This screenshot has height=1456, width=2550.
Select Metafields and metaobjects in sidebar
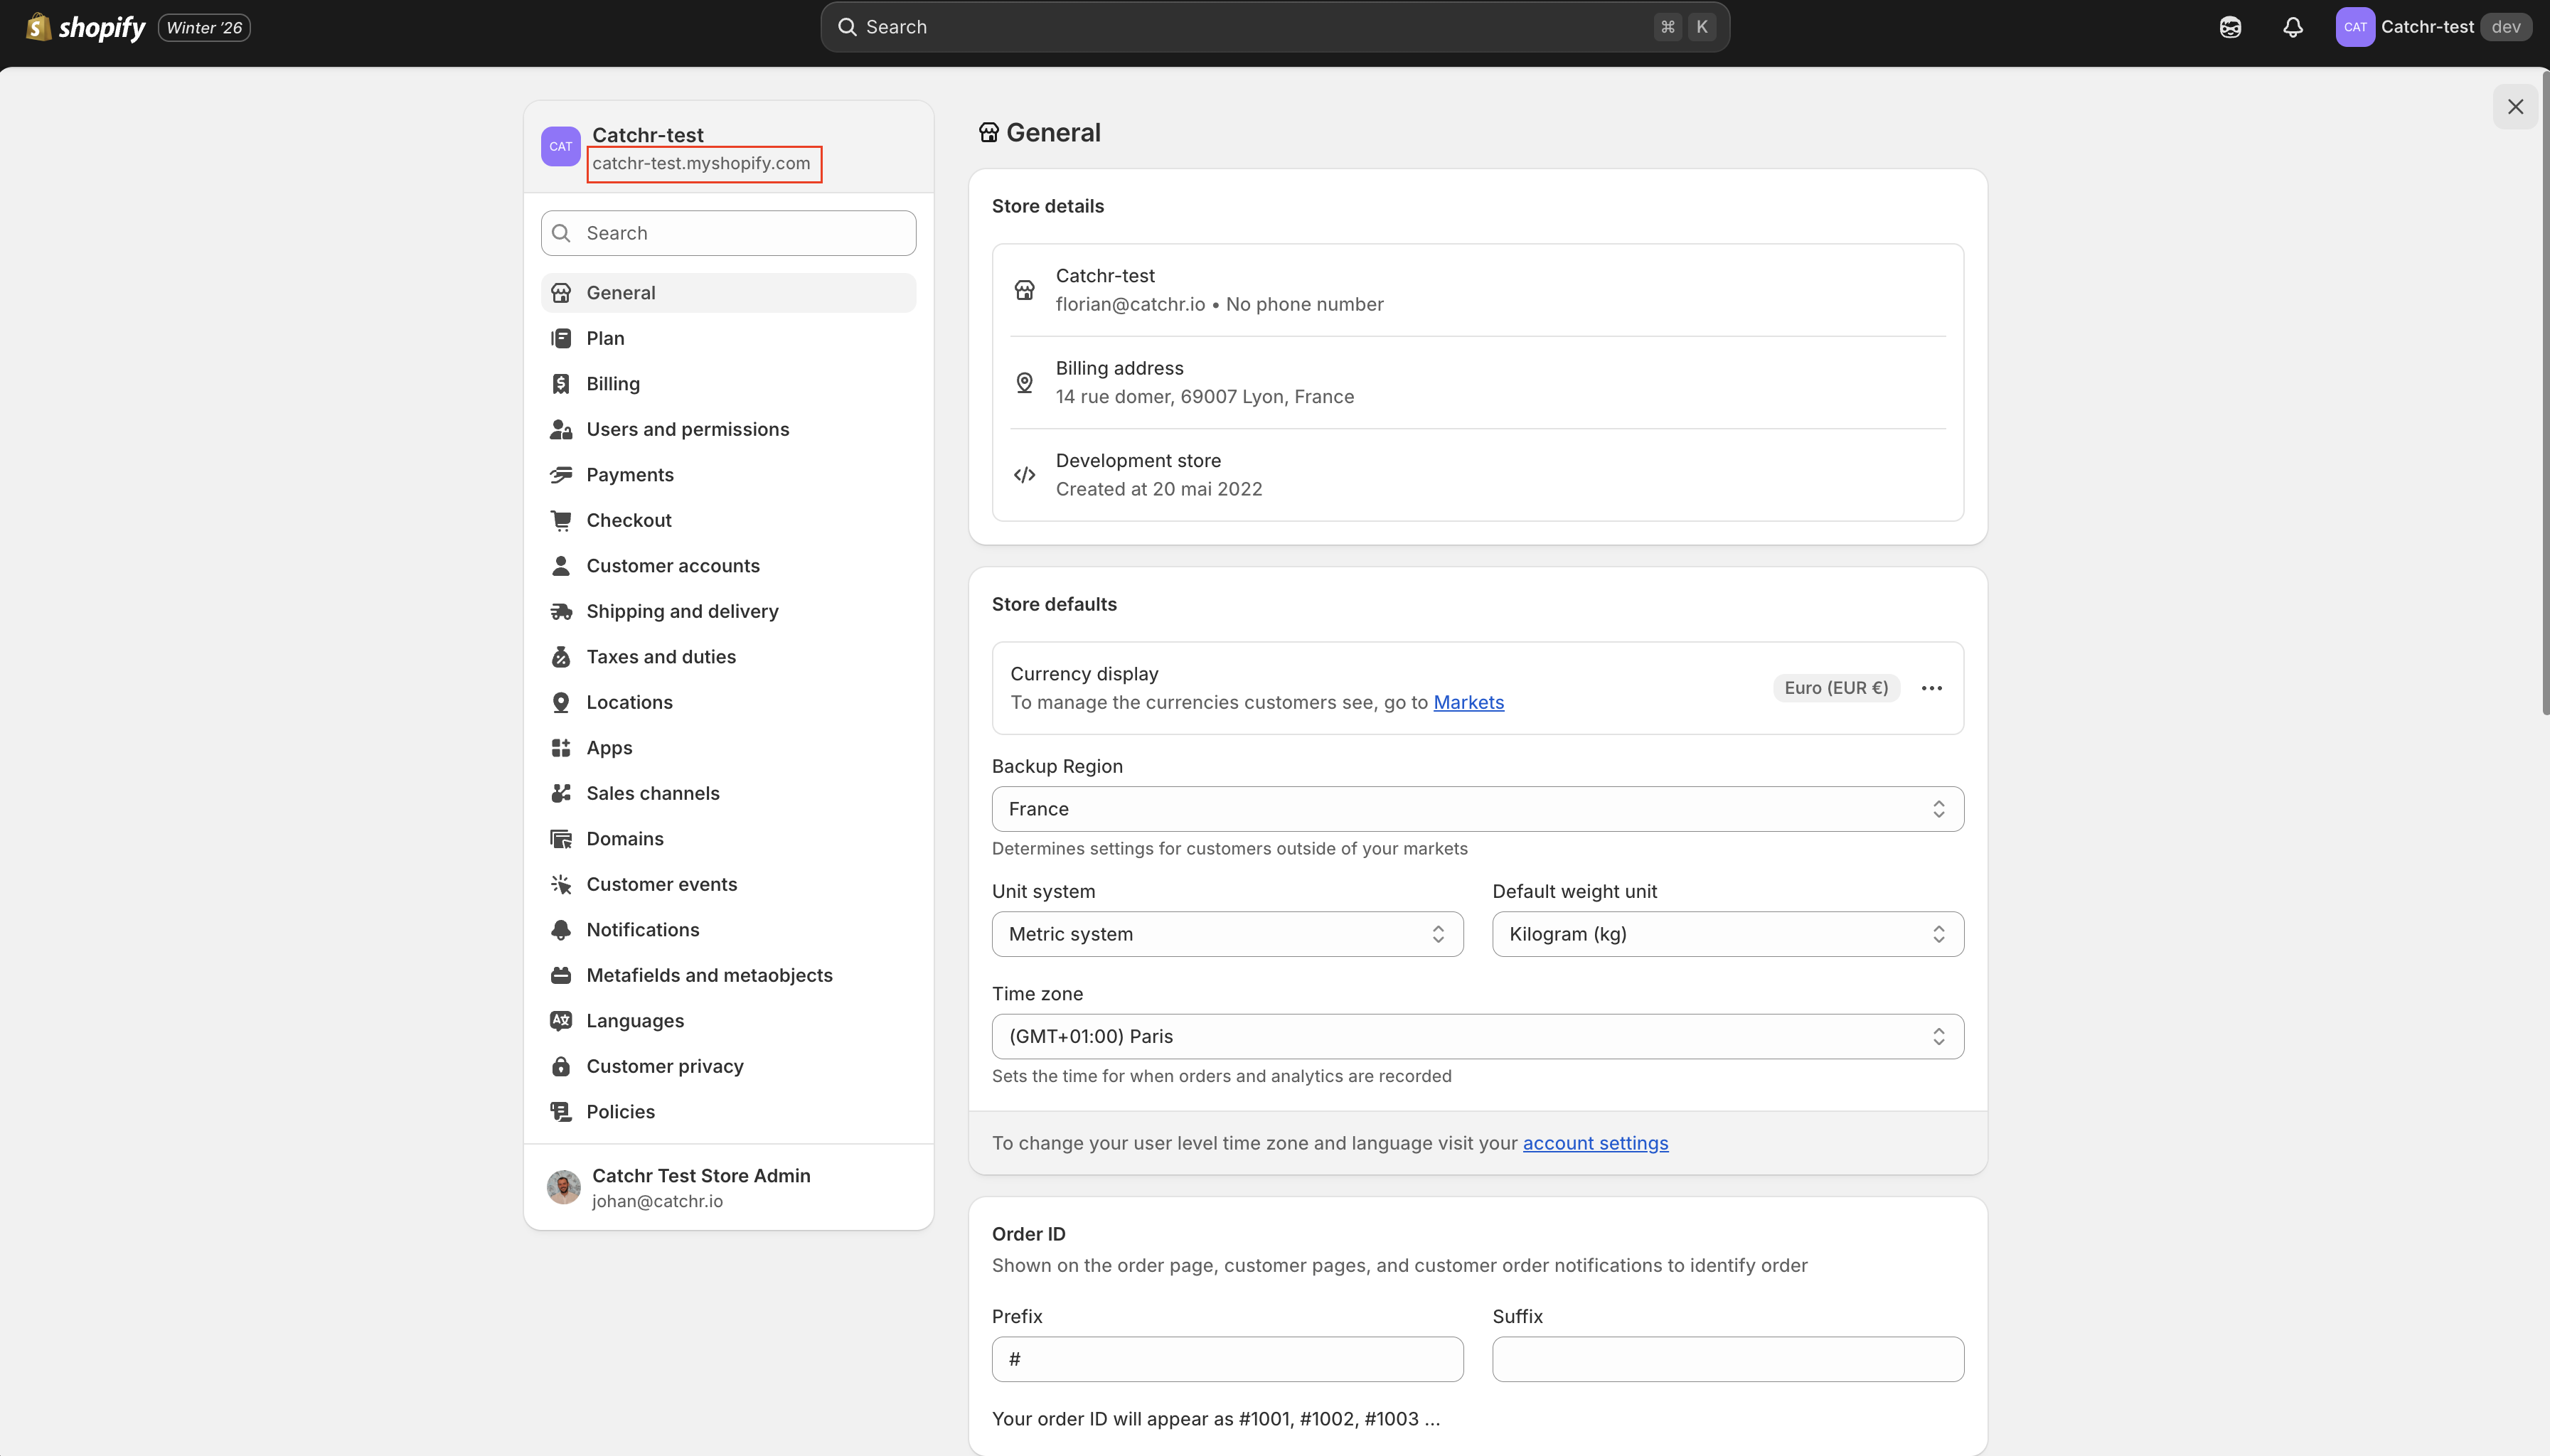click(709, 975)
